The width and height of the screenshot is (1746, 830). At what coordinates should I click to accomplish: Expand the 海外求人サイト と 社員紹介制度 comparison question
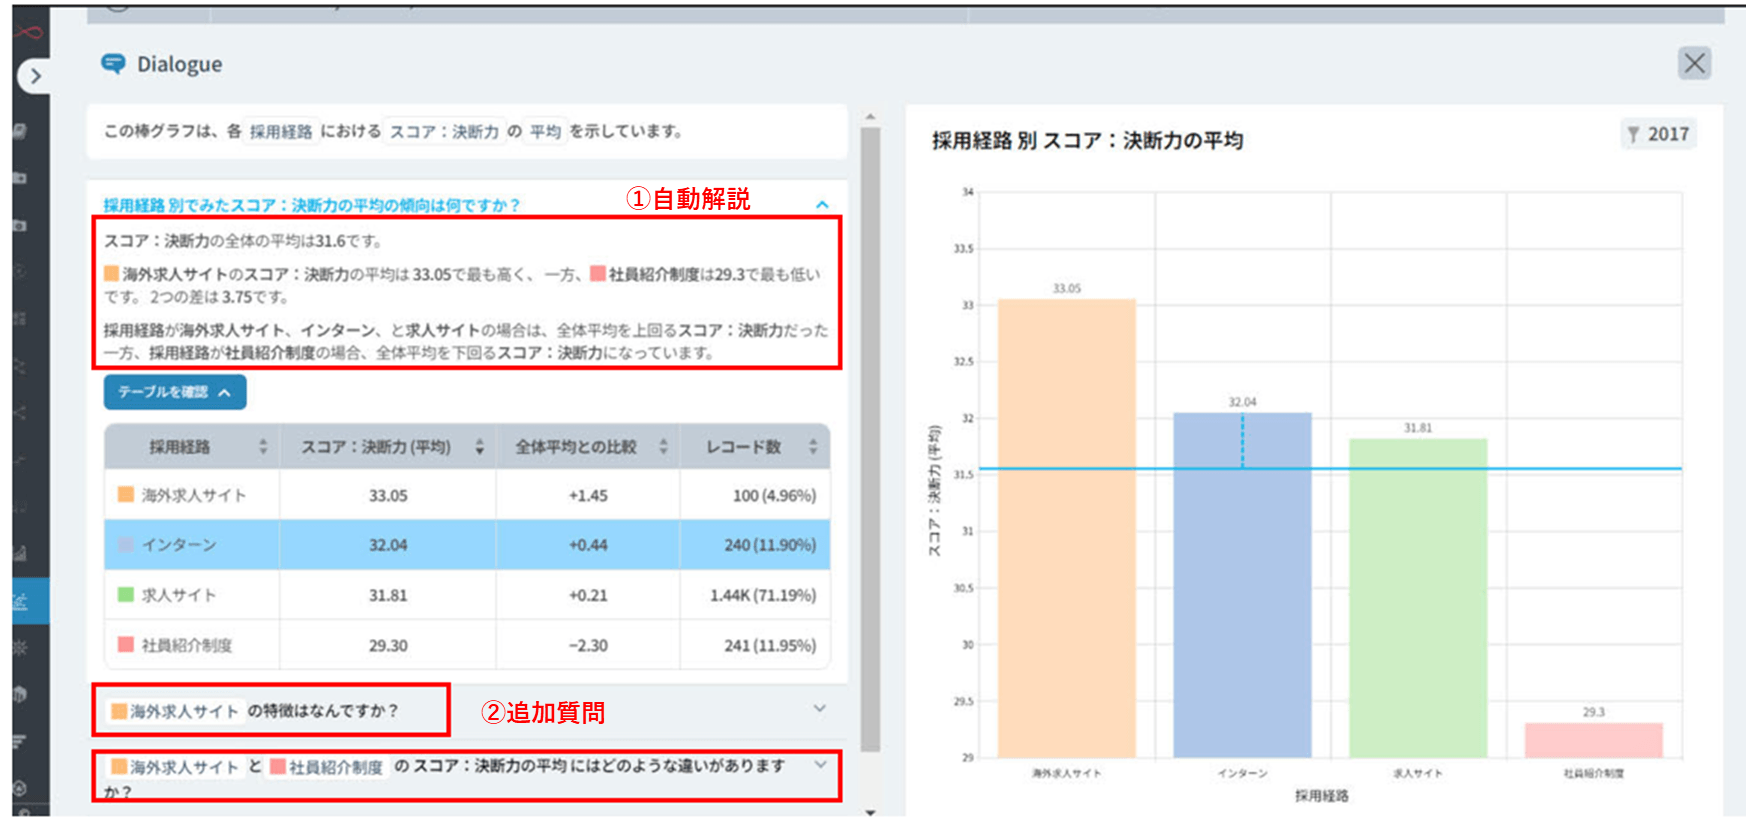[820, 765]
